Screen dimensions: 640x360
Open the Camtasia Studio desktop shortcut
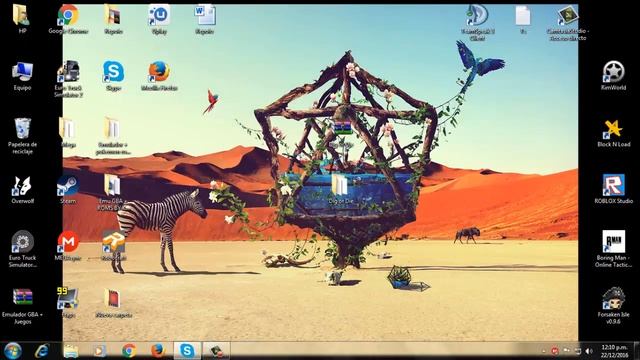(x=568, y=15)
